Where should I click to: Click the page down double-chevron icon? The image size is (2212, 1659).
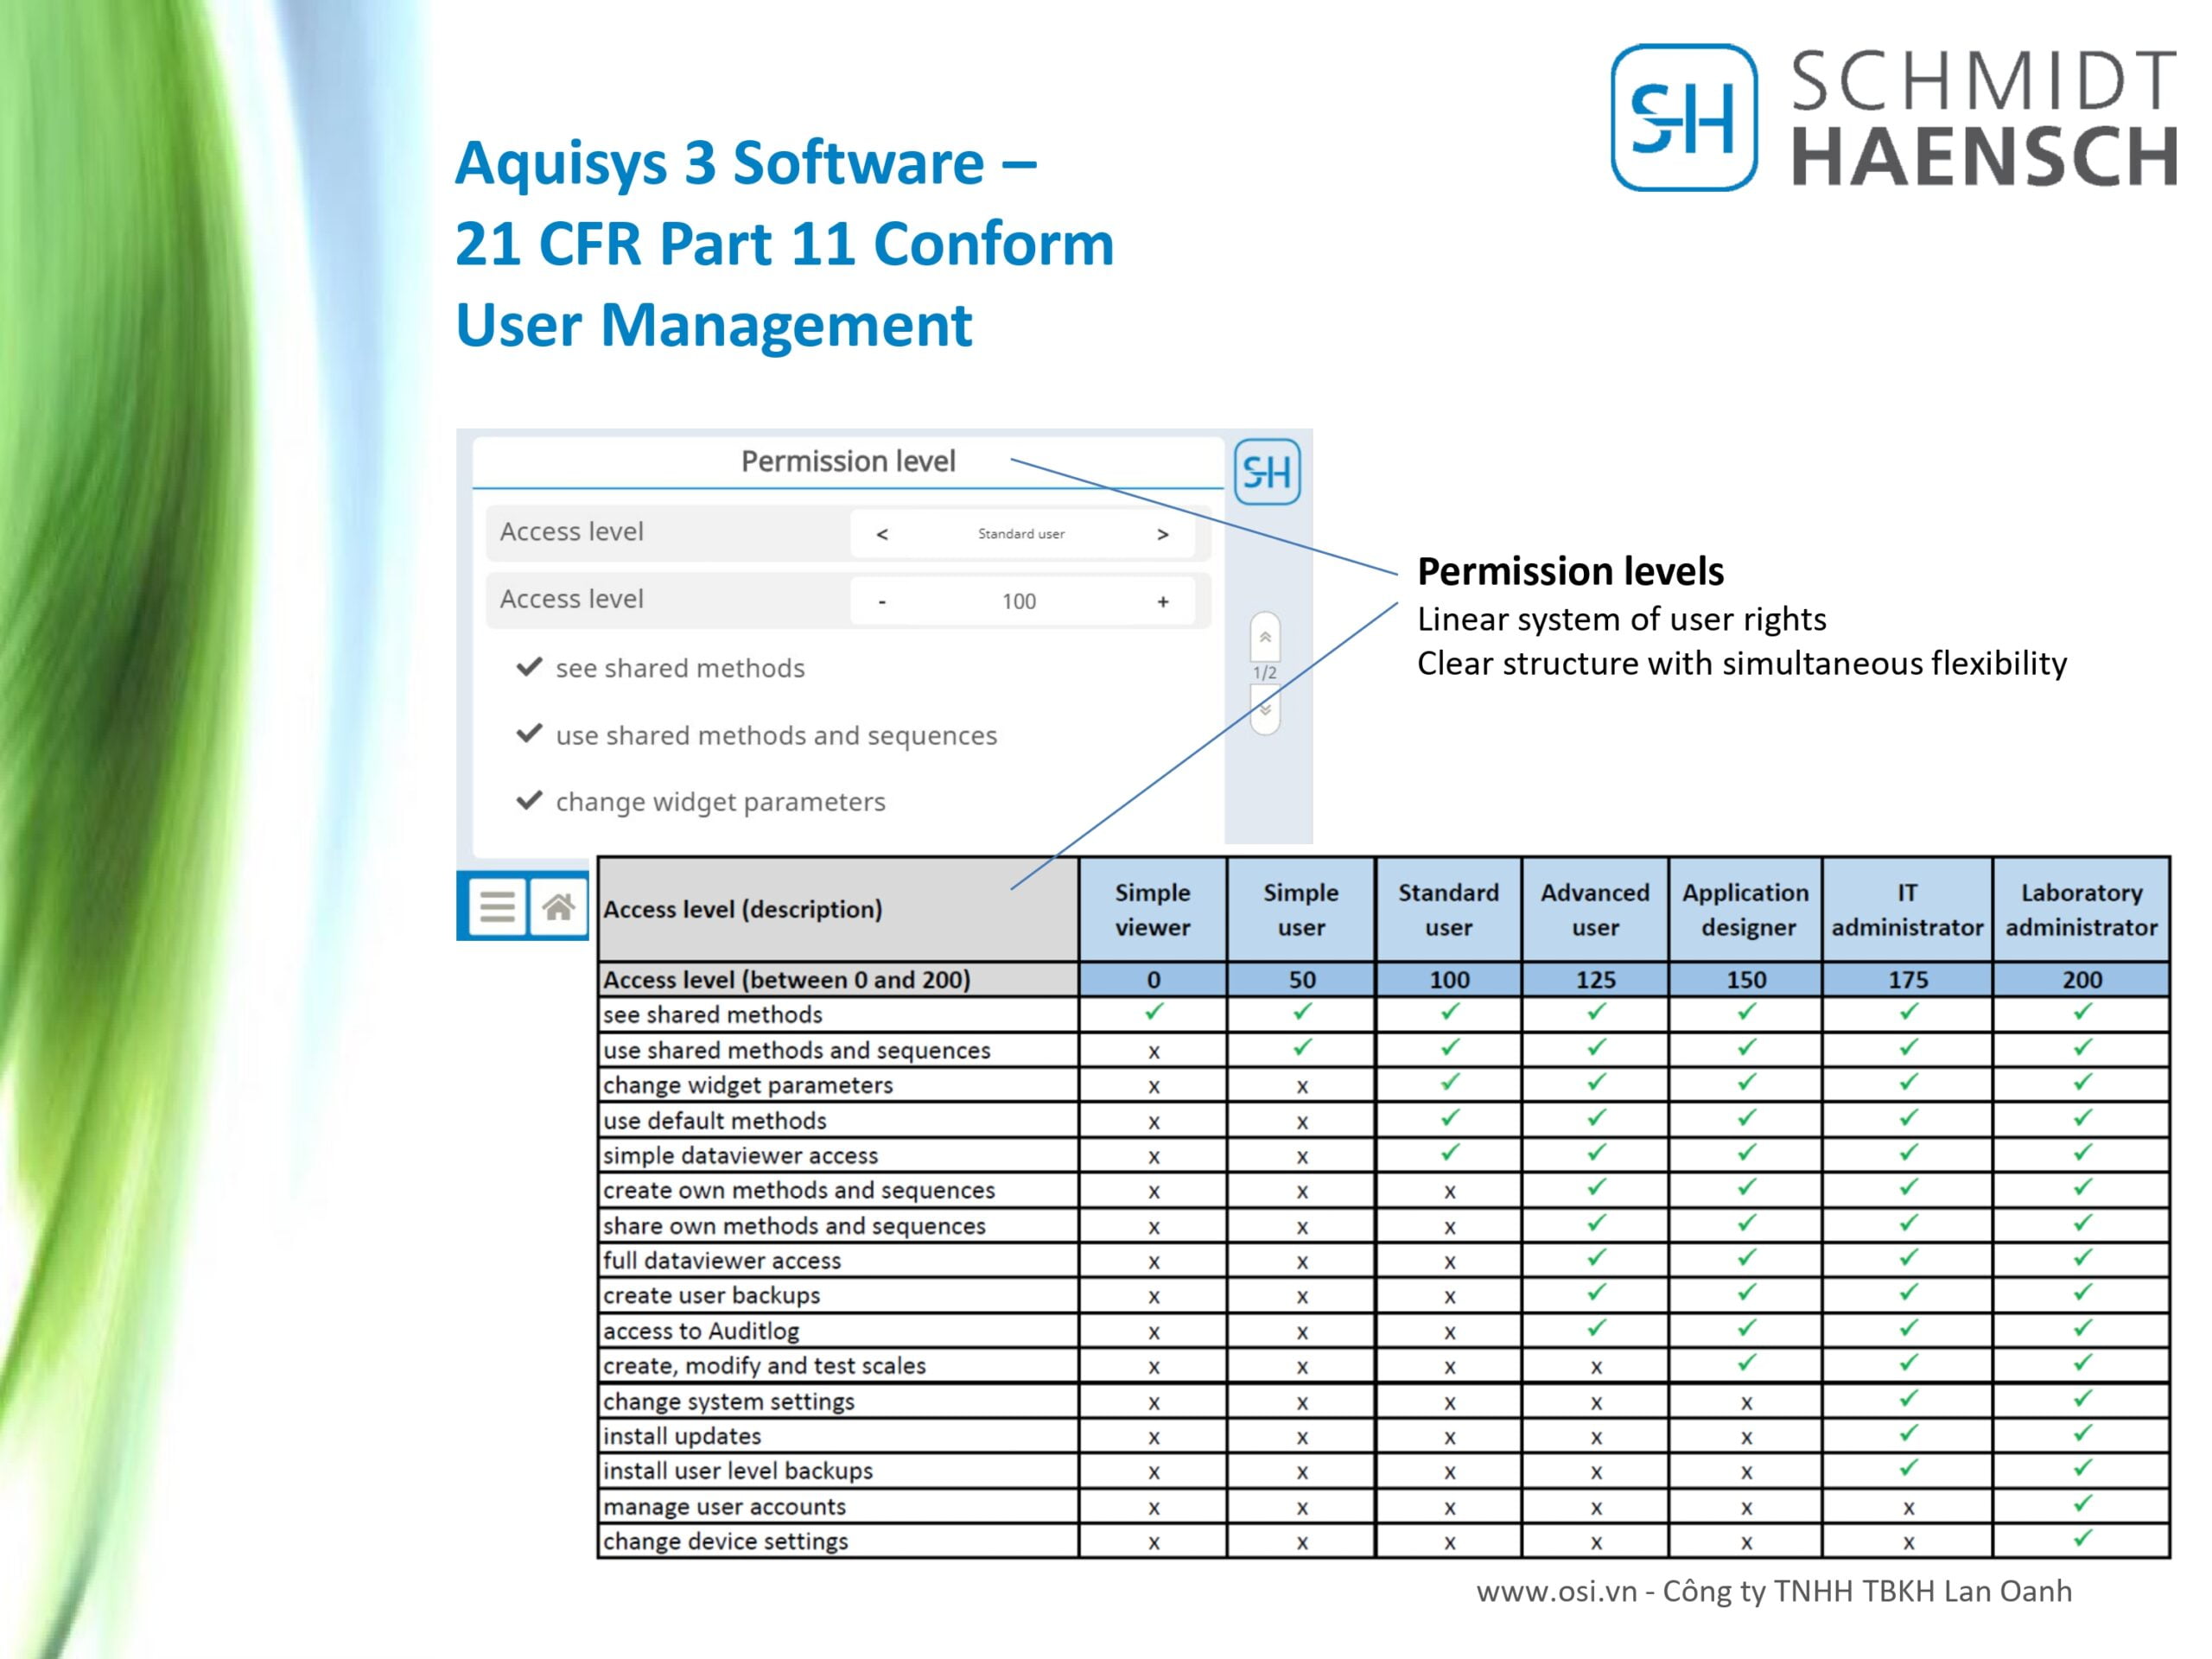pyautogui.click(x=1265, y=710)
